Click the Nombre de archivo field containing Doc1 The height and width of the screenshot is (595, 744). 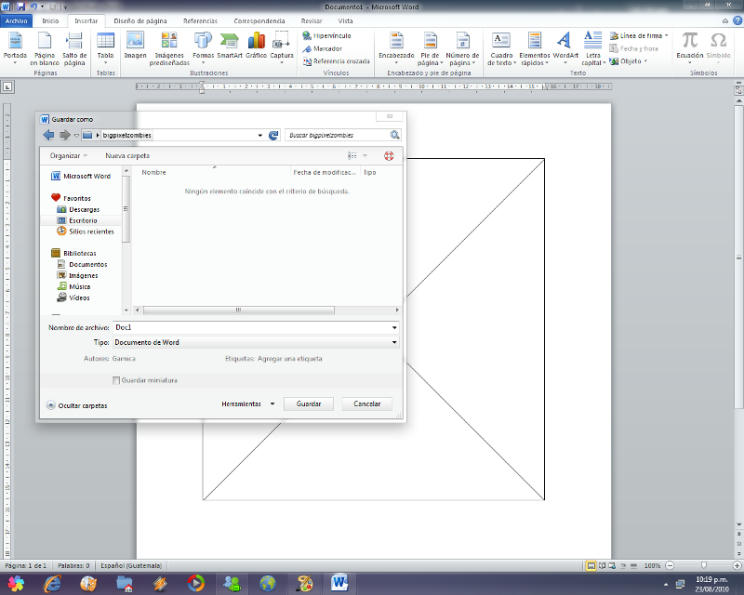click(x=255, y=327)
